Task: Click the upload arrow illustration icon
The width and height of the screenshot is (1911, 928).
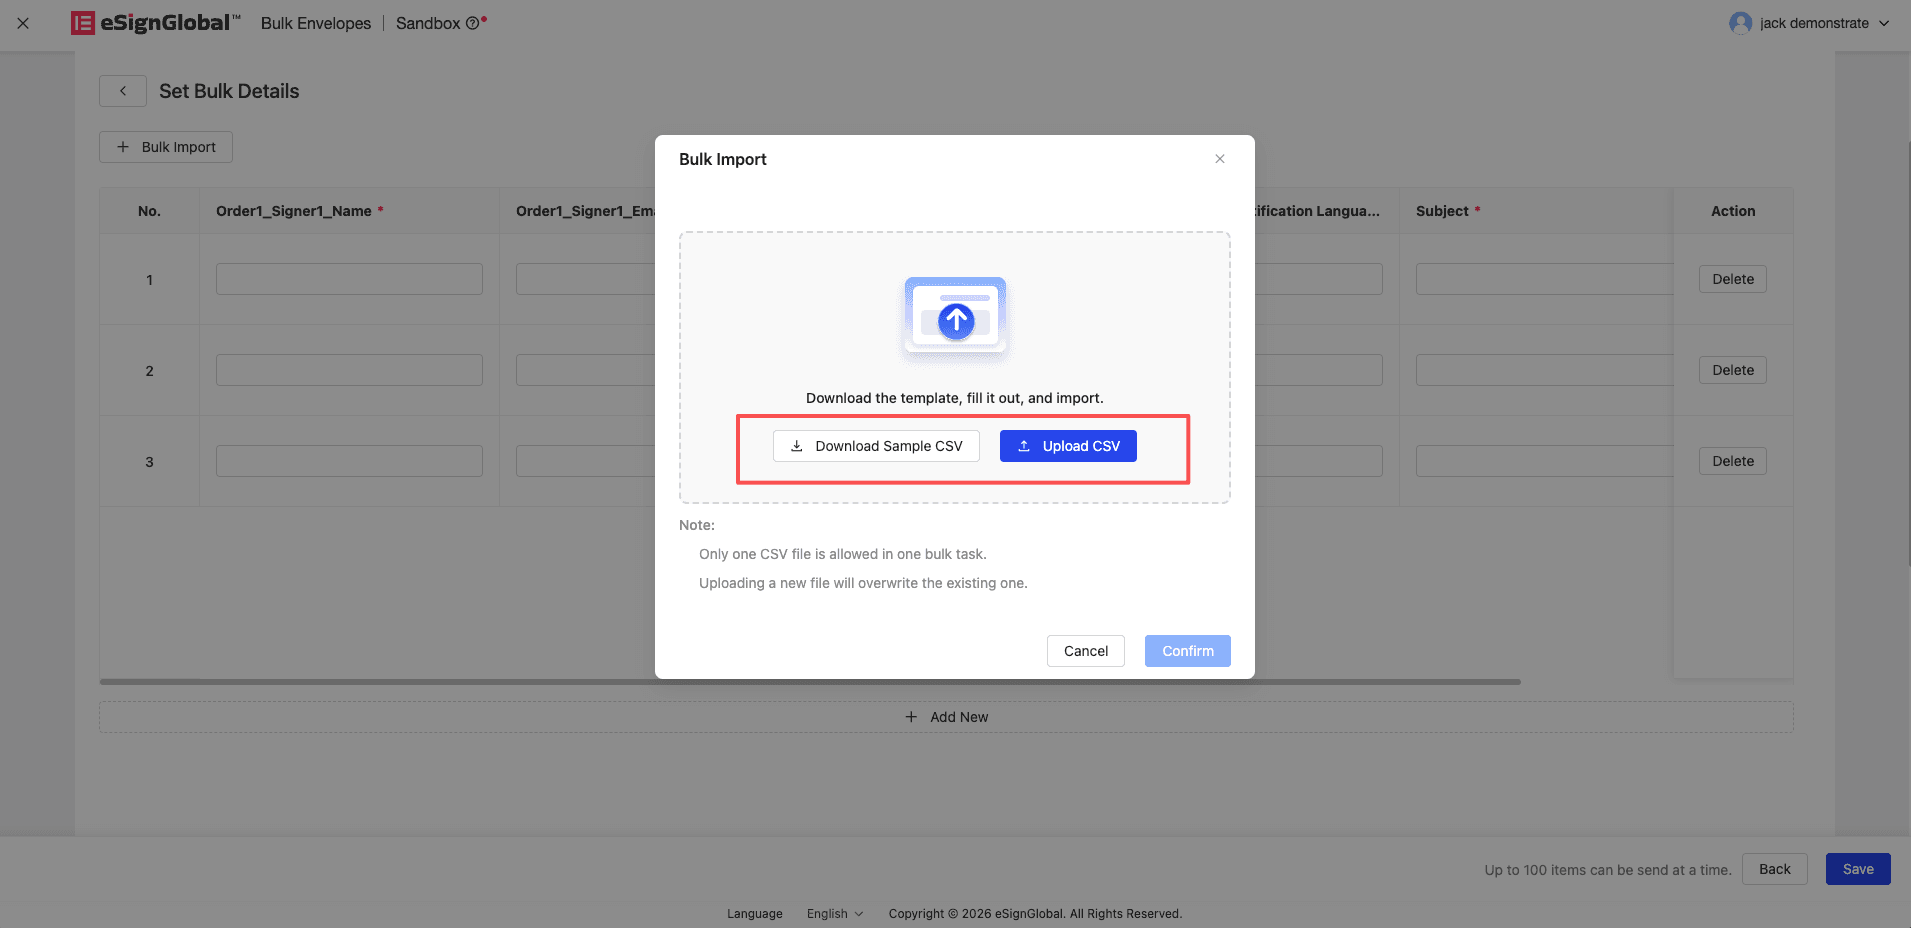Action: (956, 320)
